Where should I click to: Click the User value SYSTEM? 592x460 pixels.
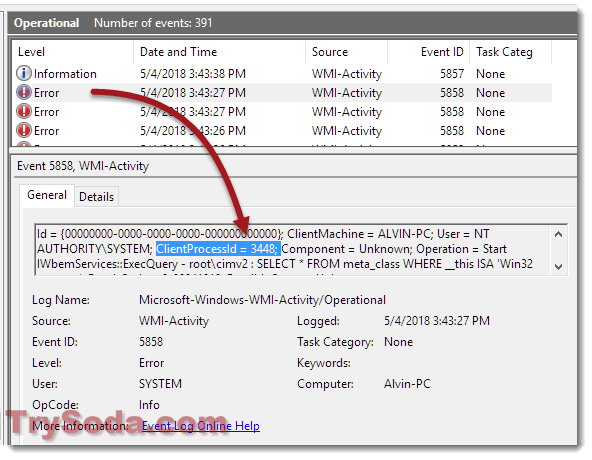click(x=160, y=384)
